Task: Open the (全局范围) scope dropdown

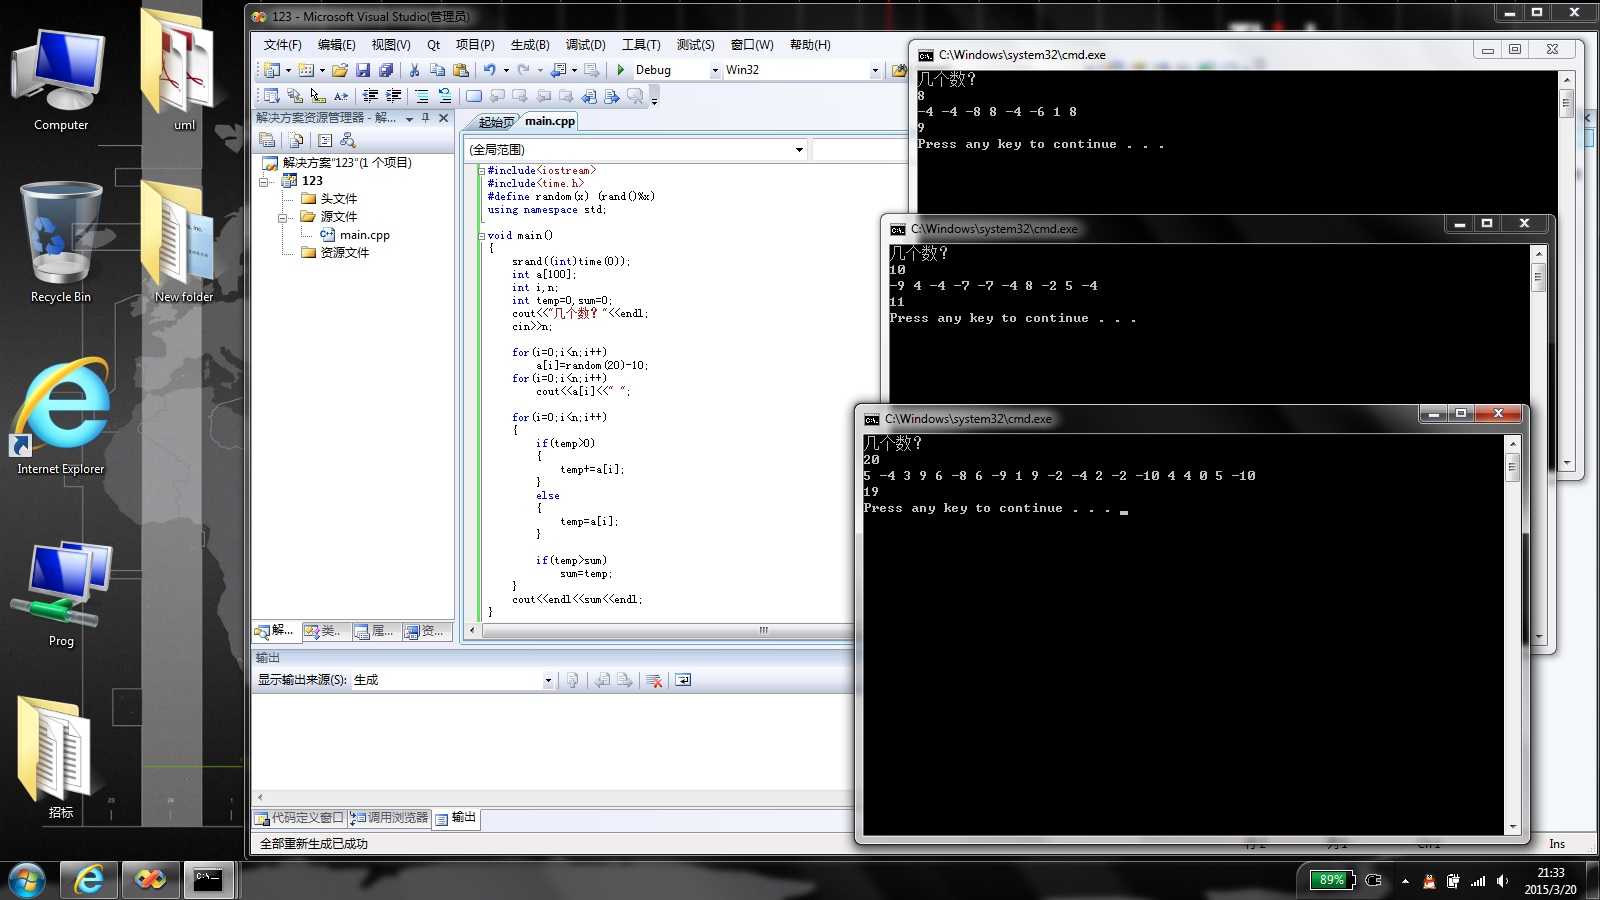Action: [x=799, y=150]
